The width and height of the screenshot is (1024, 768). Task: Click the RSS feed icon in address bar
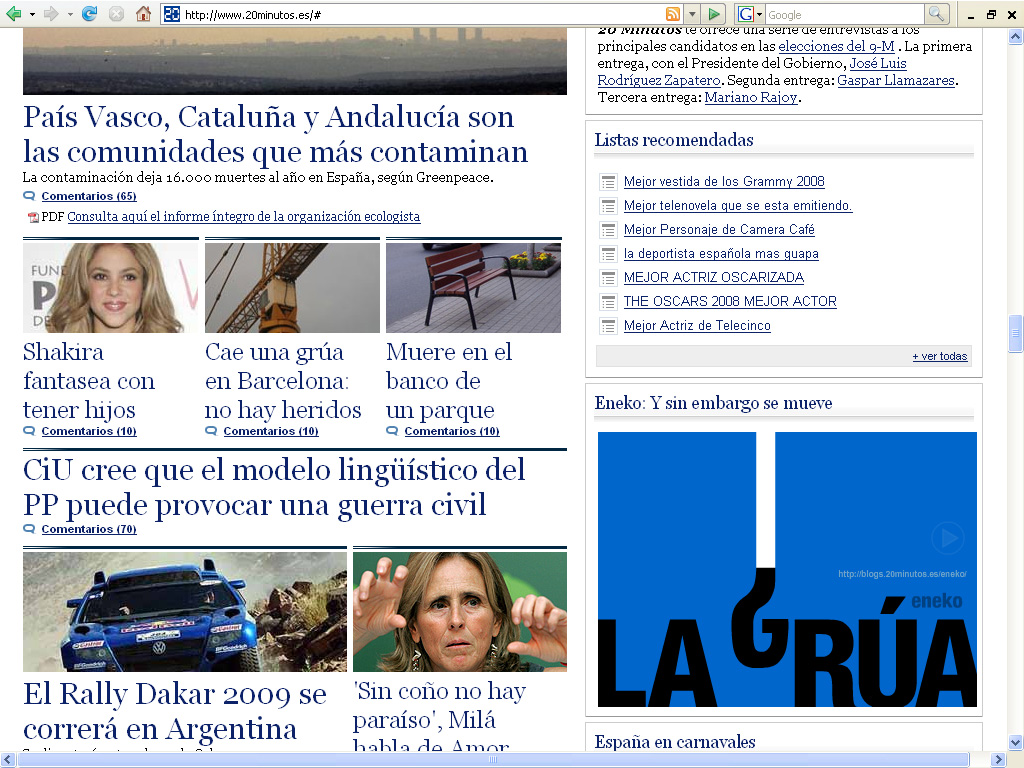pyautogui.click(x=673, y=14)
